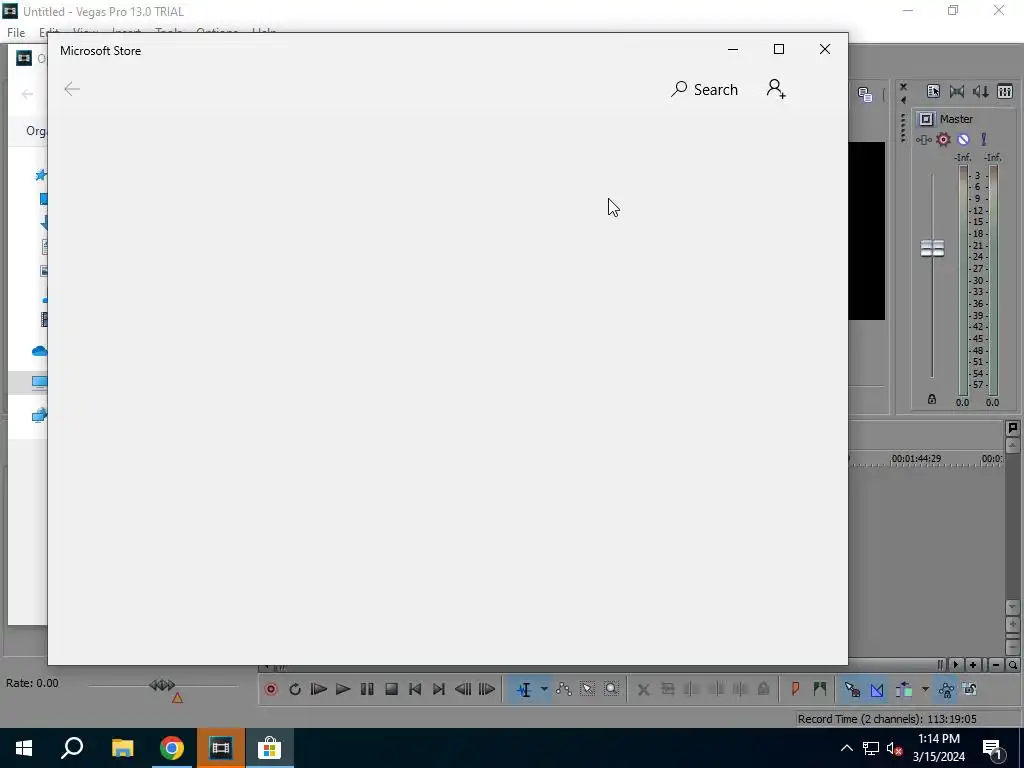Screen dimensions: 1024x768
Task: Select the Zoom Edit tool in Vegas
Action: pyautogui.click(x=611, y=689)
